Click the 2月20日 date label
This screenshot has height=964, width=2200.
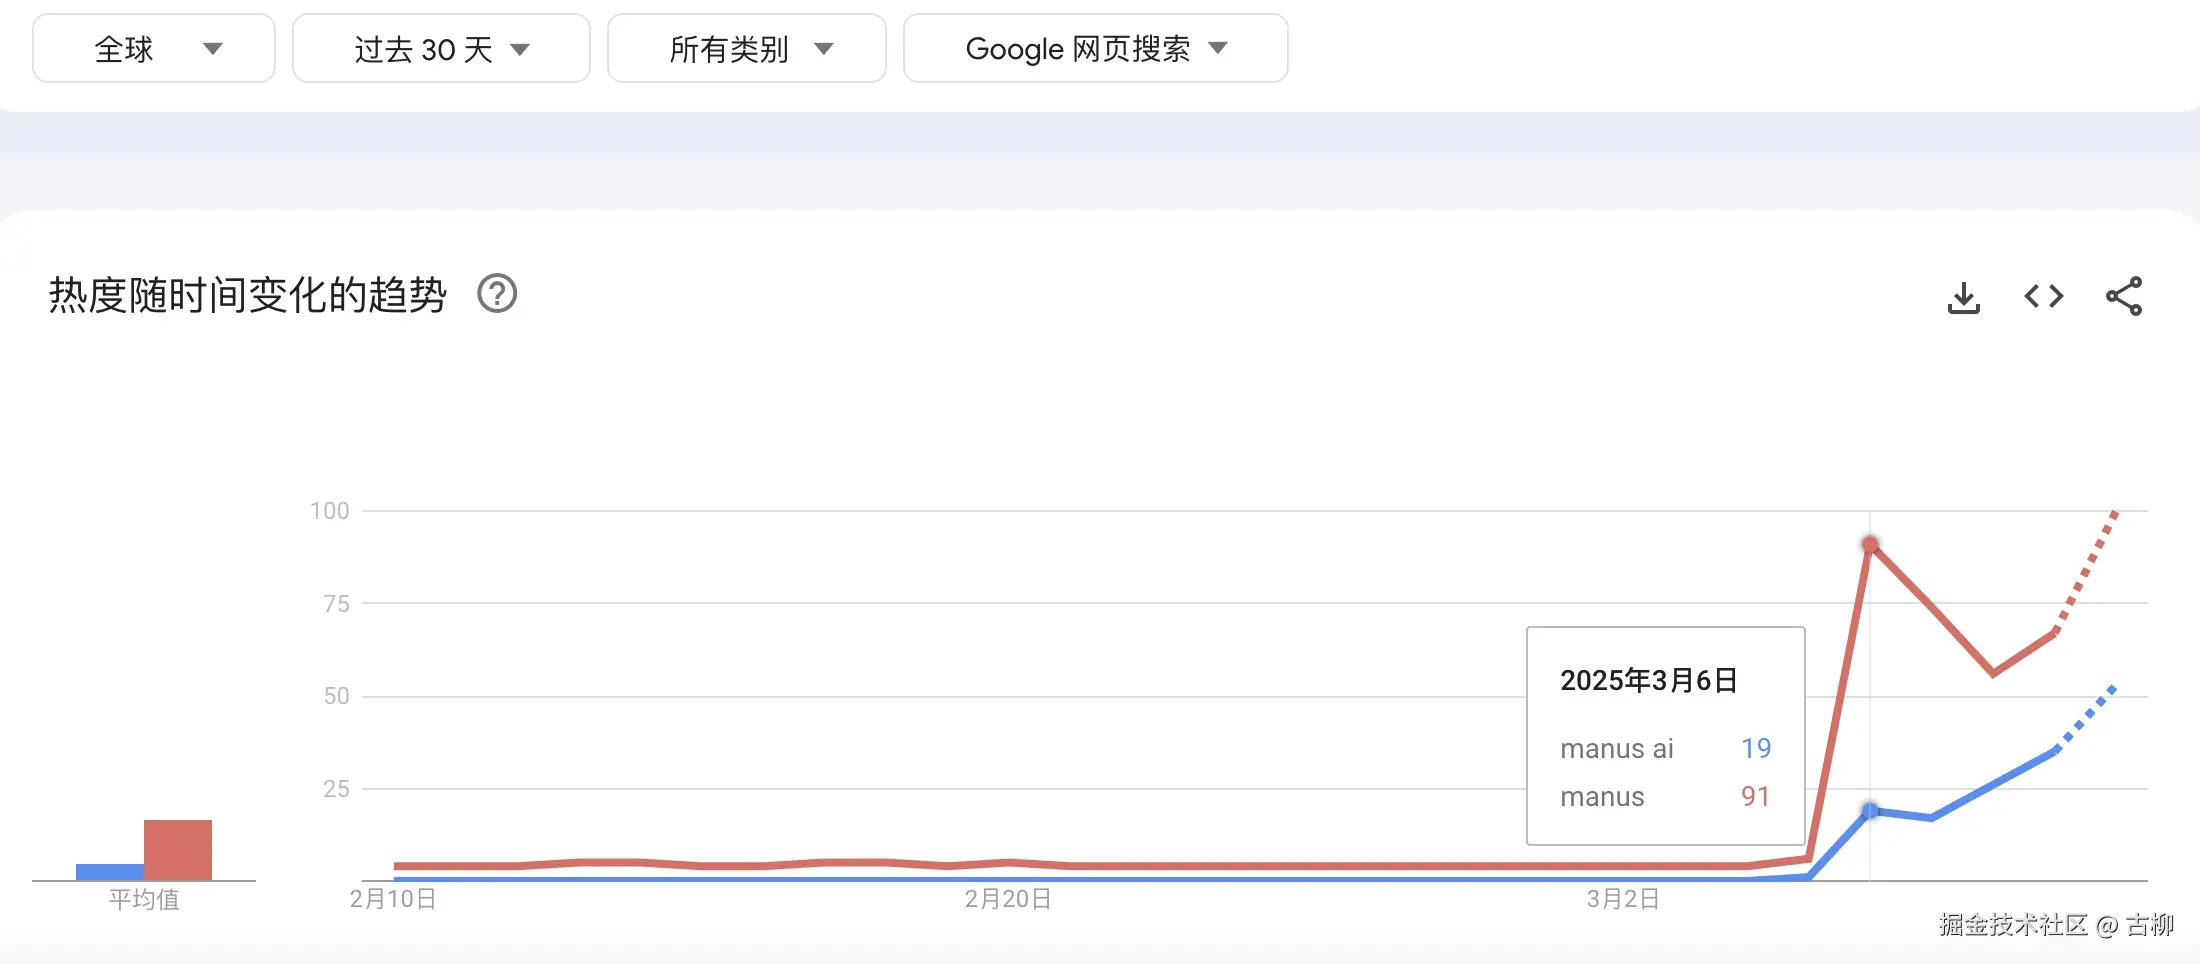(1008, 899)
